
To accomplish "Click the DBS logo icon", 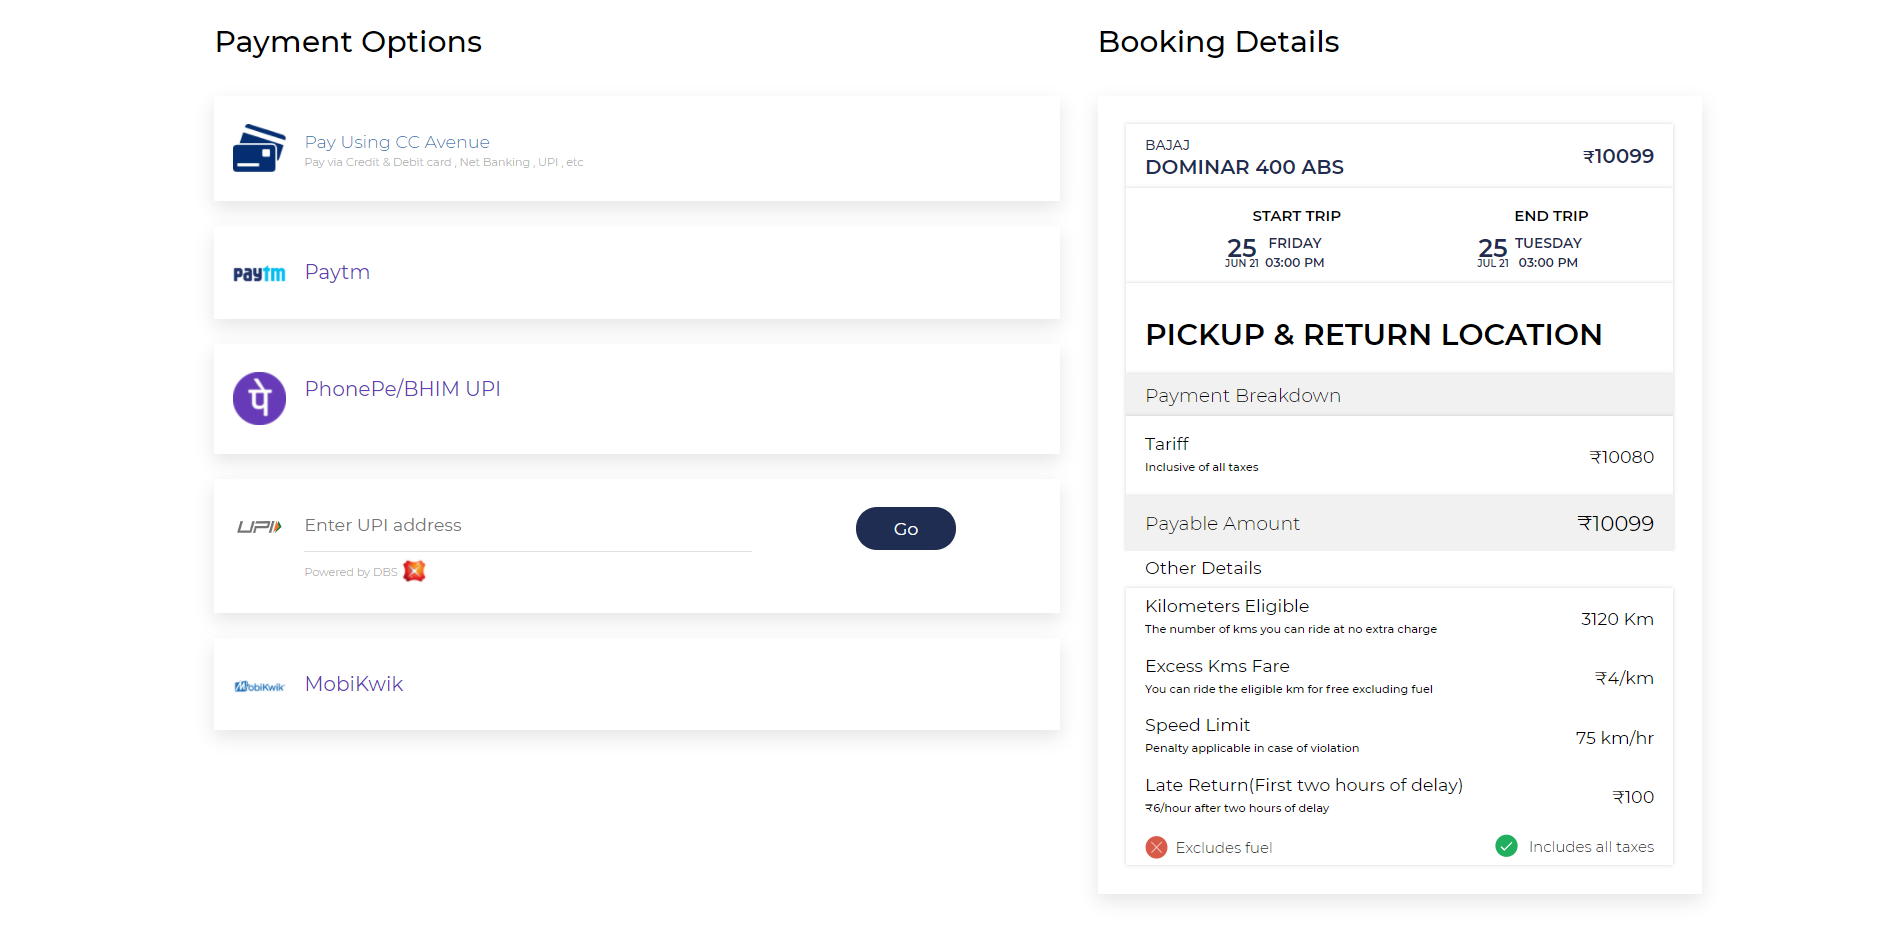I will (414, 571).
